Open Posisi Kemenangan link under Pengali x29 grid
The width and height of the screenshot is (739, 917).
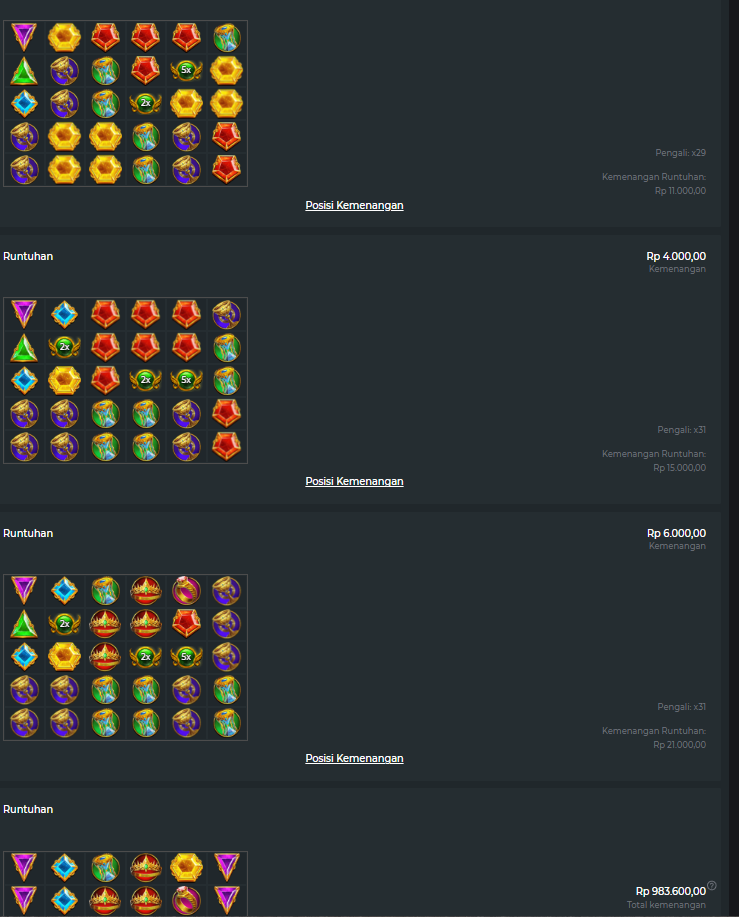click(354, 205)
